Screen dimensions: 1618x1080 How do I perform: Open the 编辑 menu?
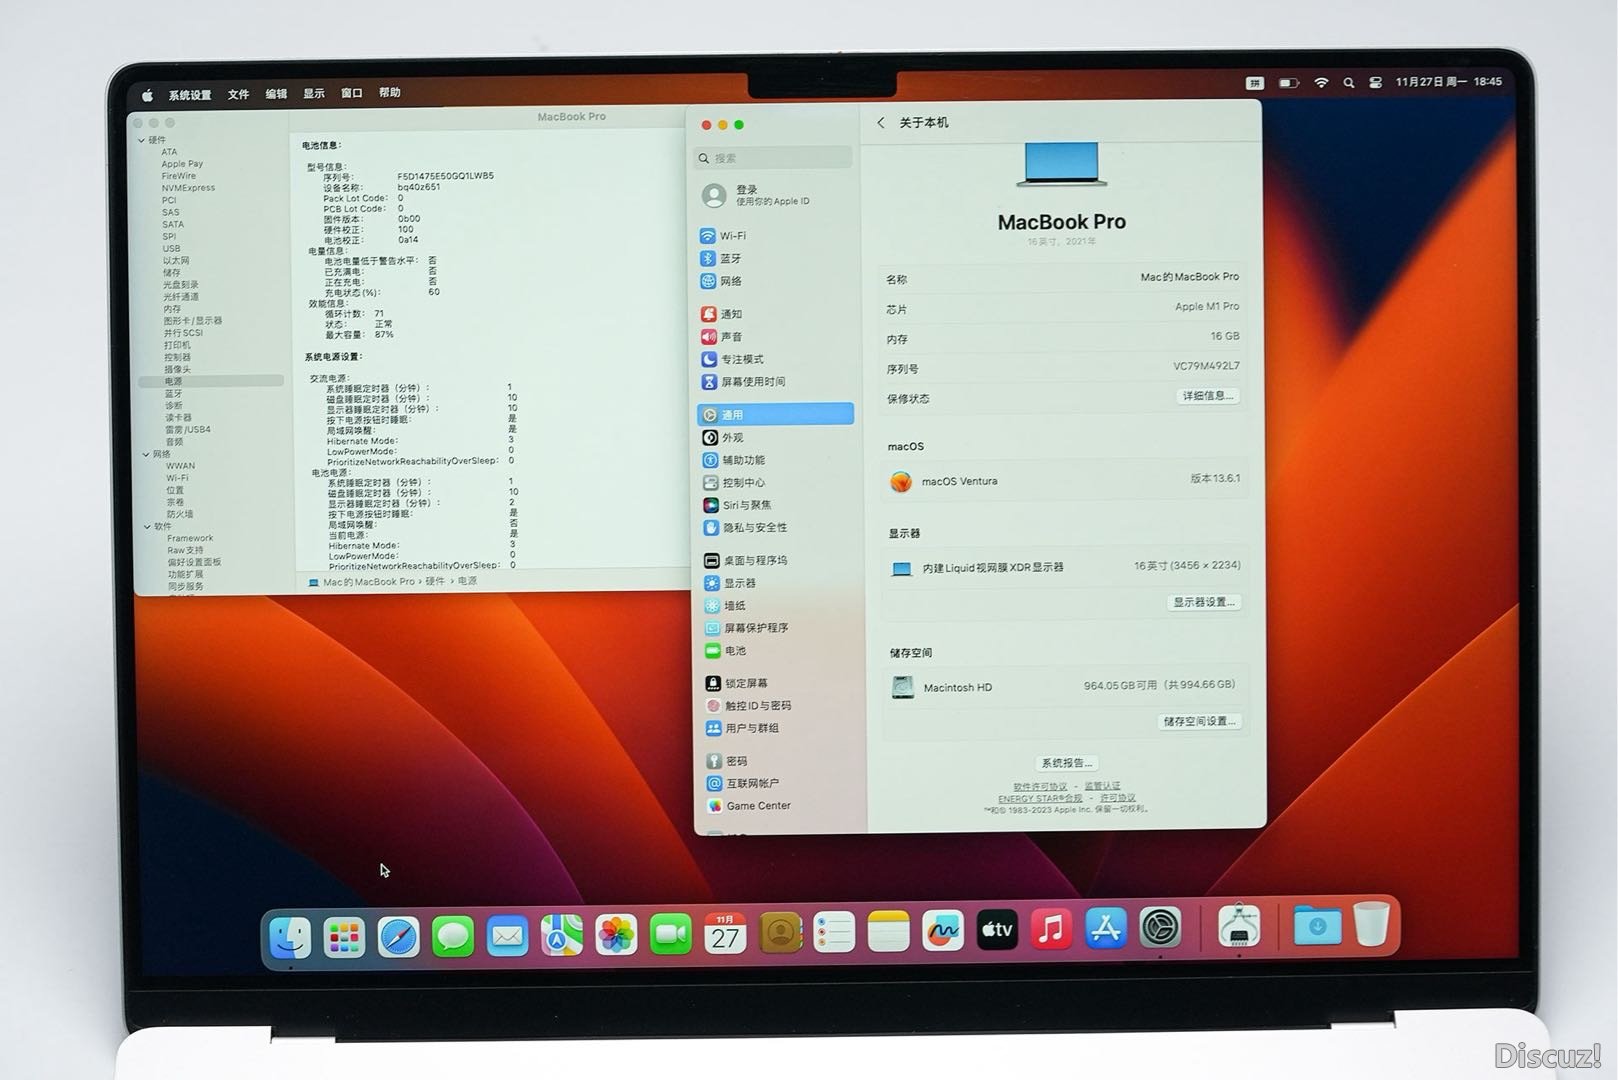click(276, 94)
